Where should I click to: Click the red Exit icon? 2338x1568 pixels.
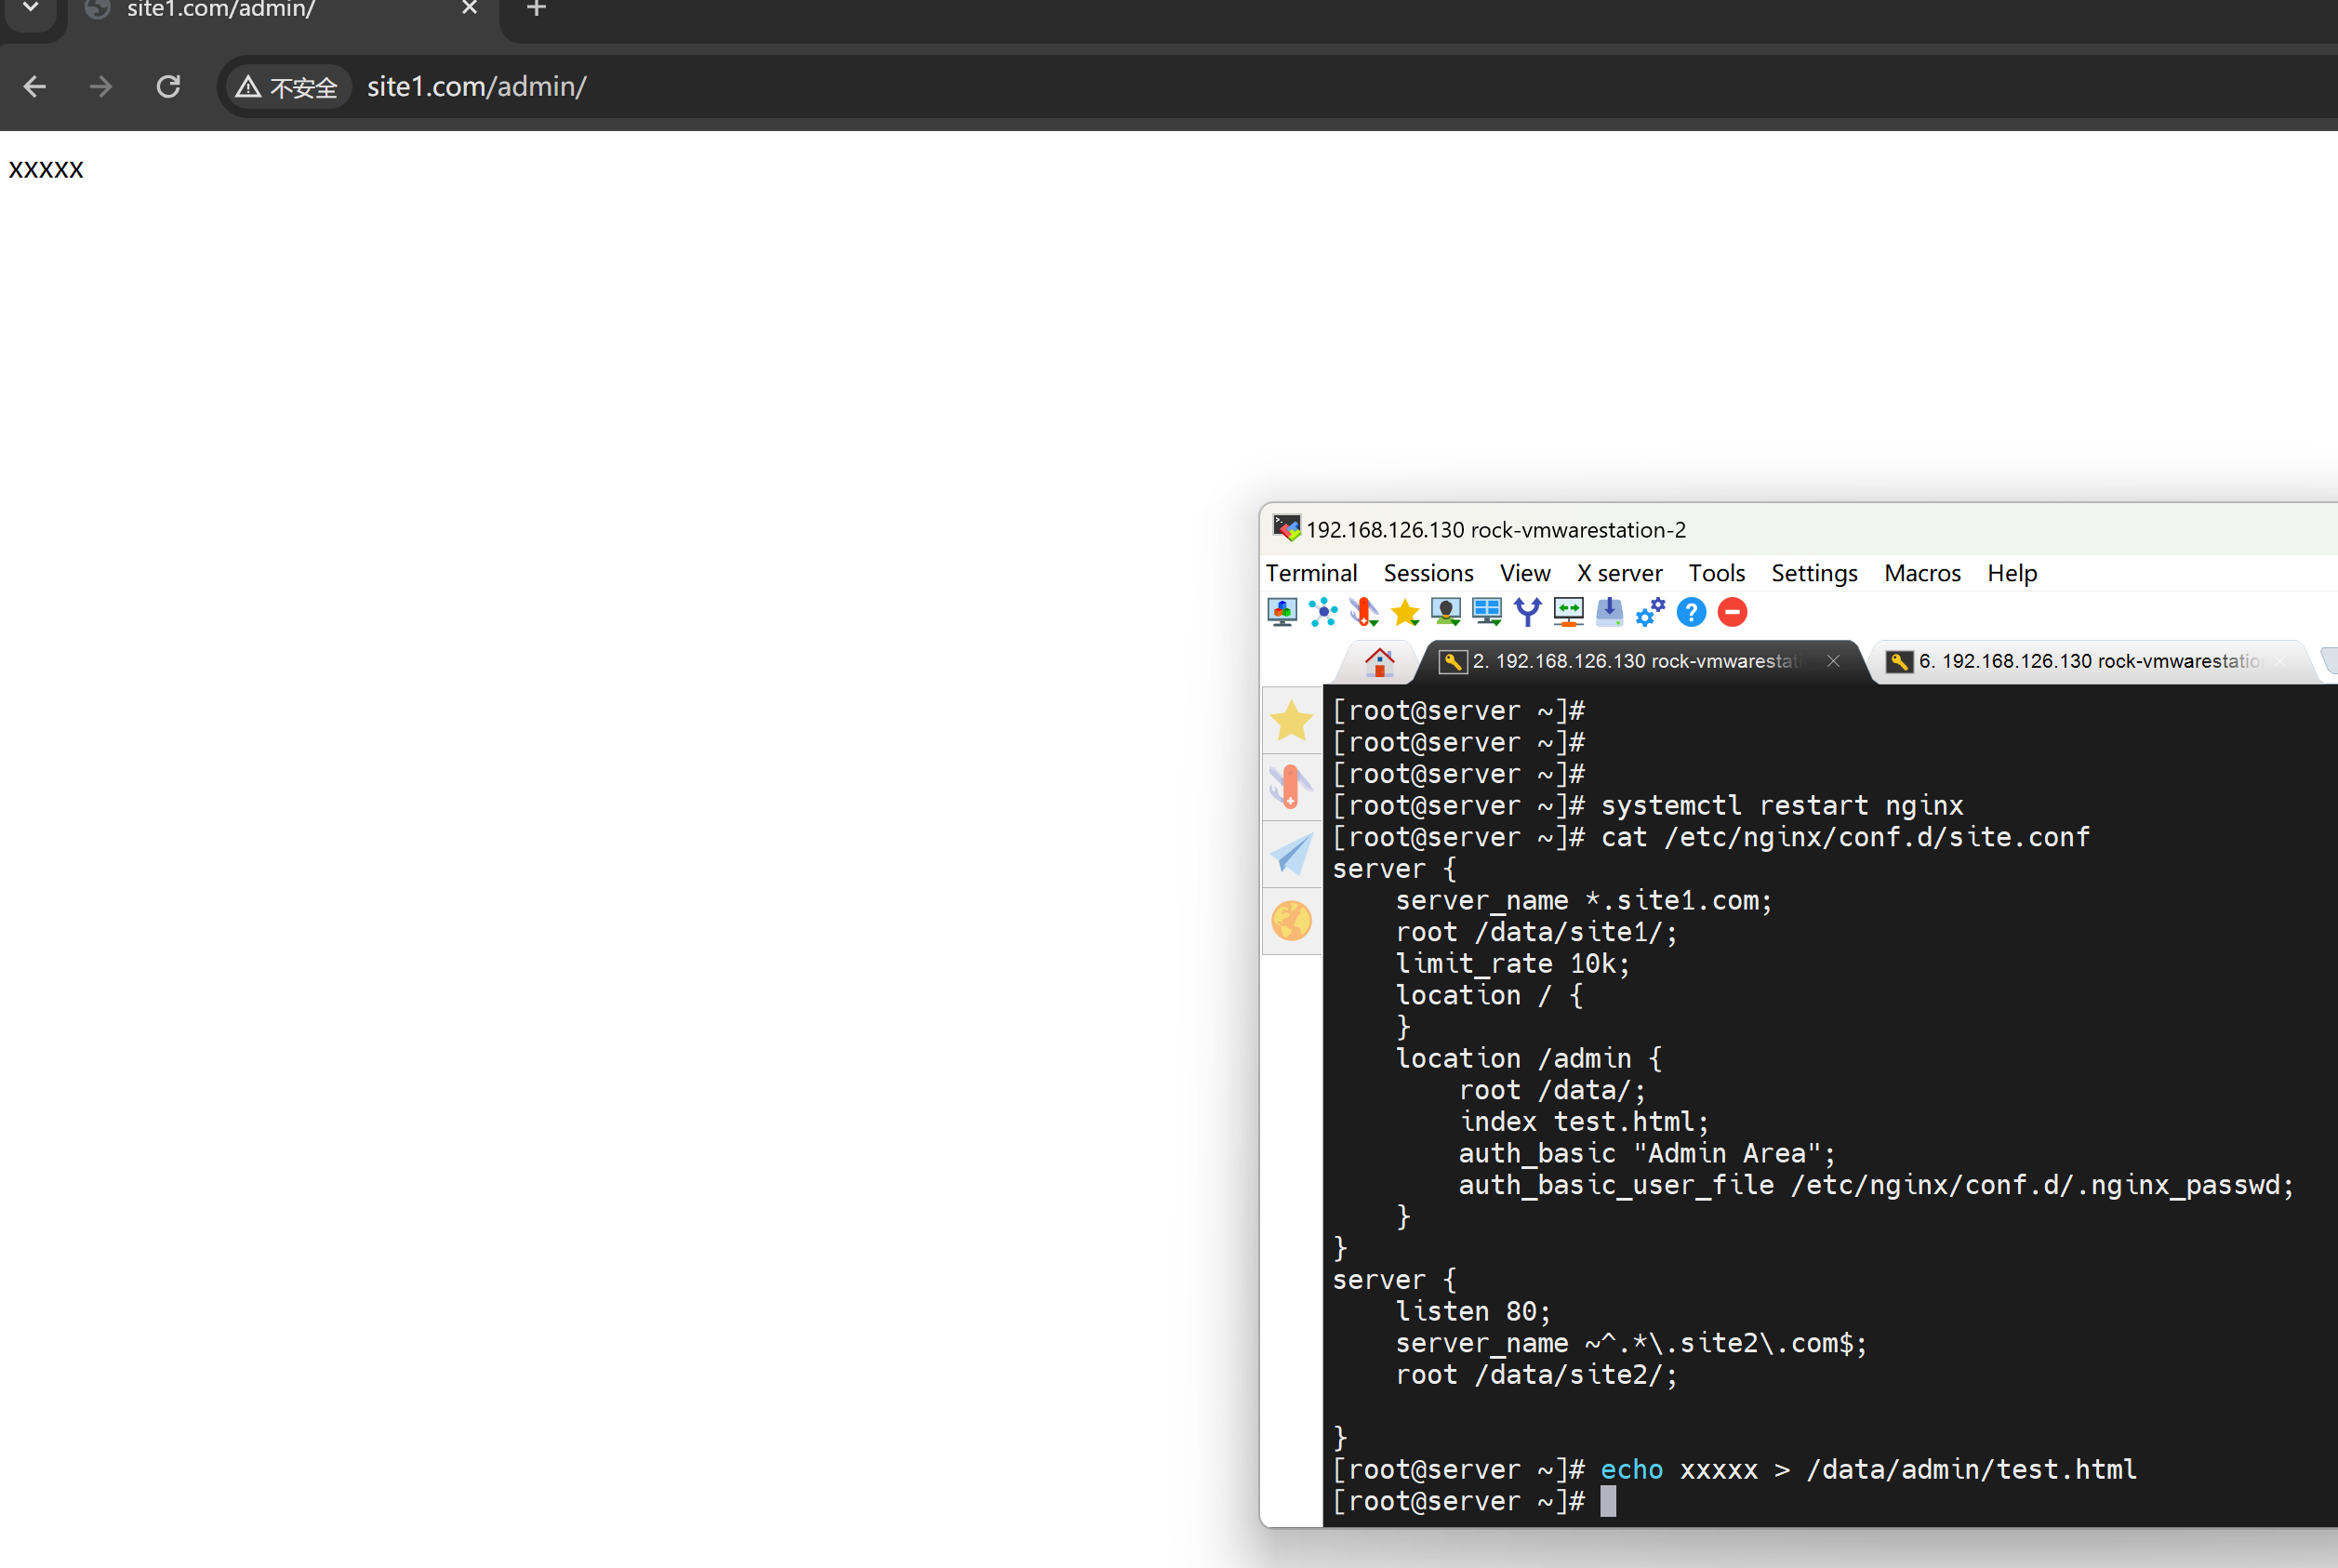(x=1732, y=611)
